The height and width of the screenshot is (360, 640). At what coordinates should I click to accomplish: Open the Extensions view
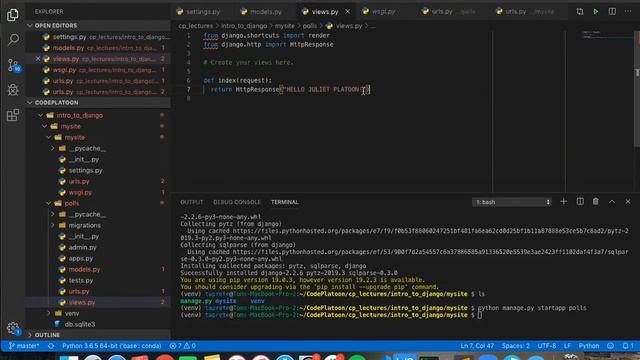[x=13, y=115]
